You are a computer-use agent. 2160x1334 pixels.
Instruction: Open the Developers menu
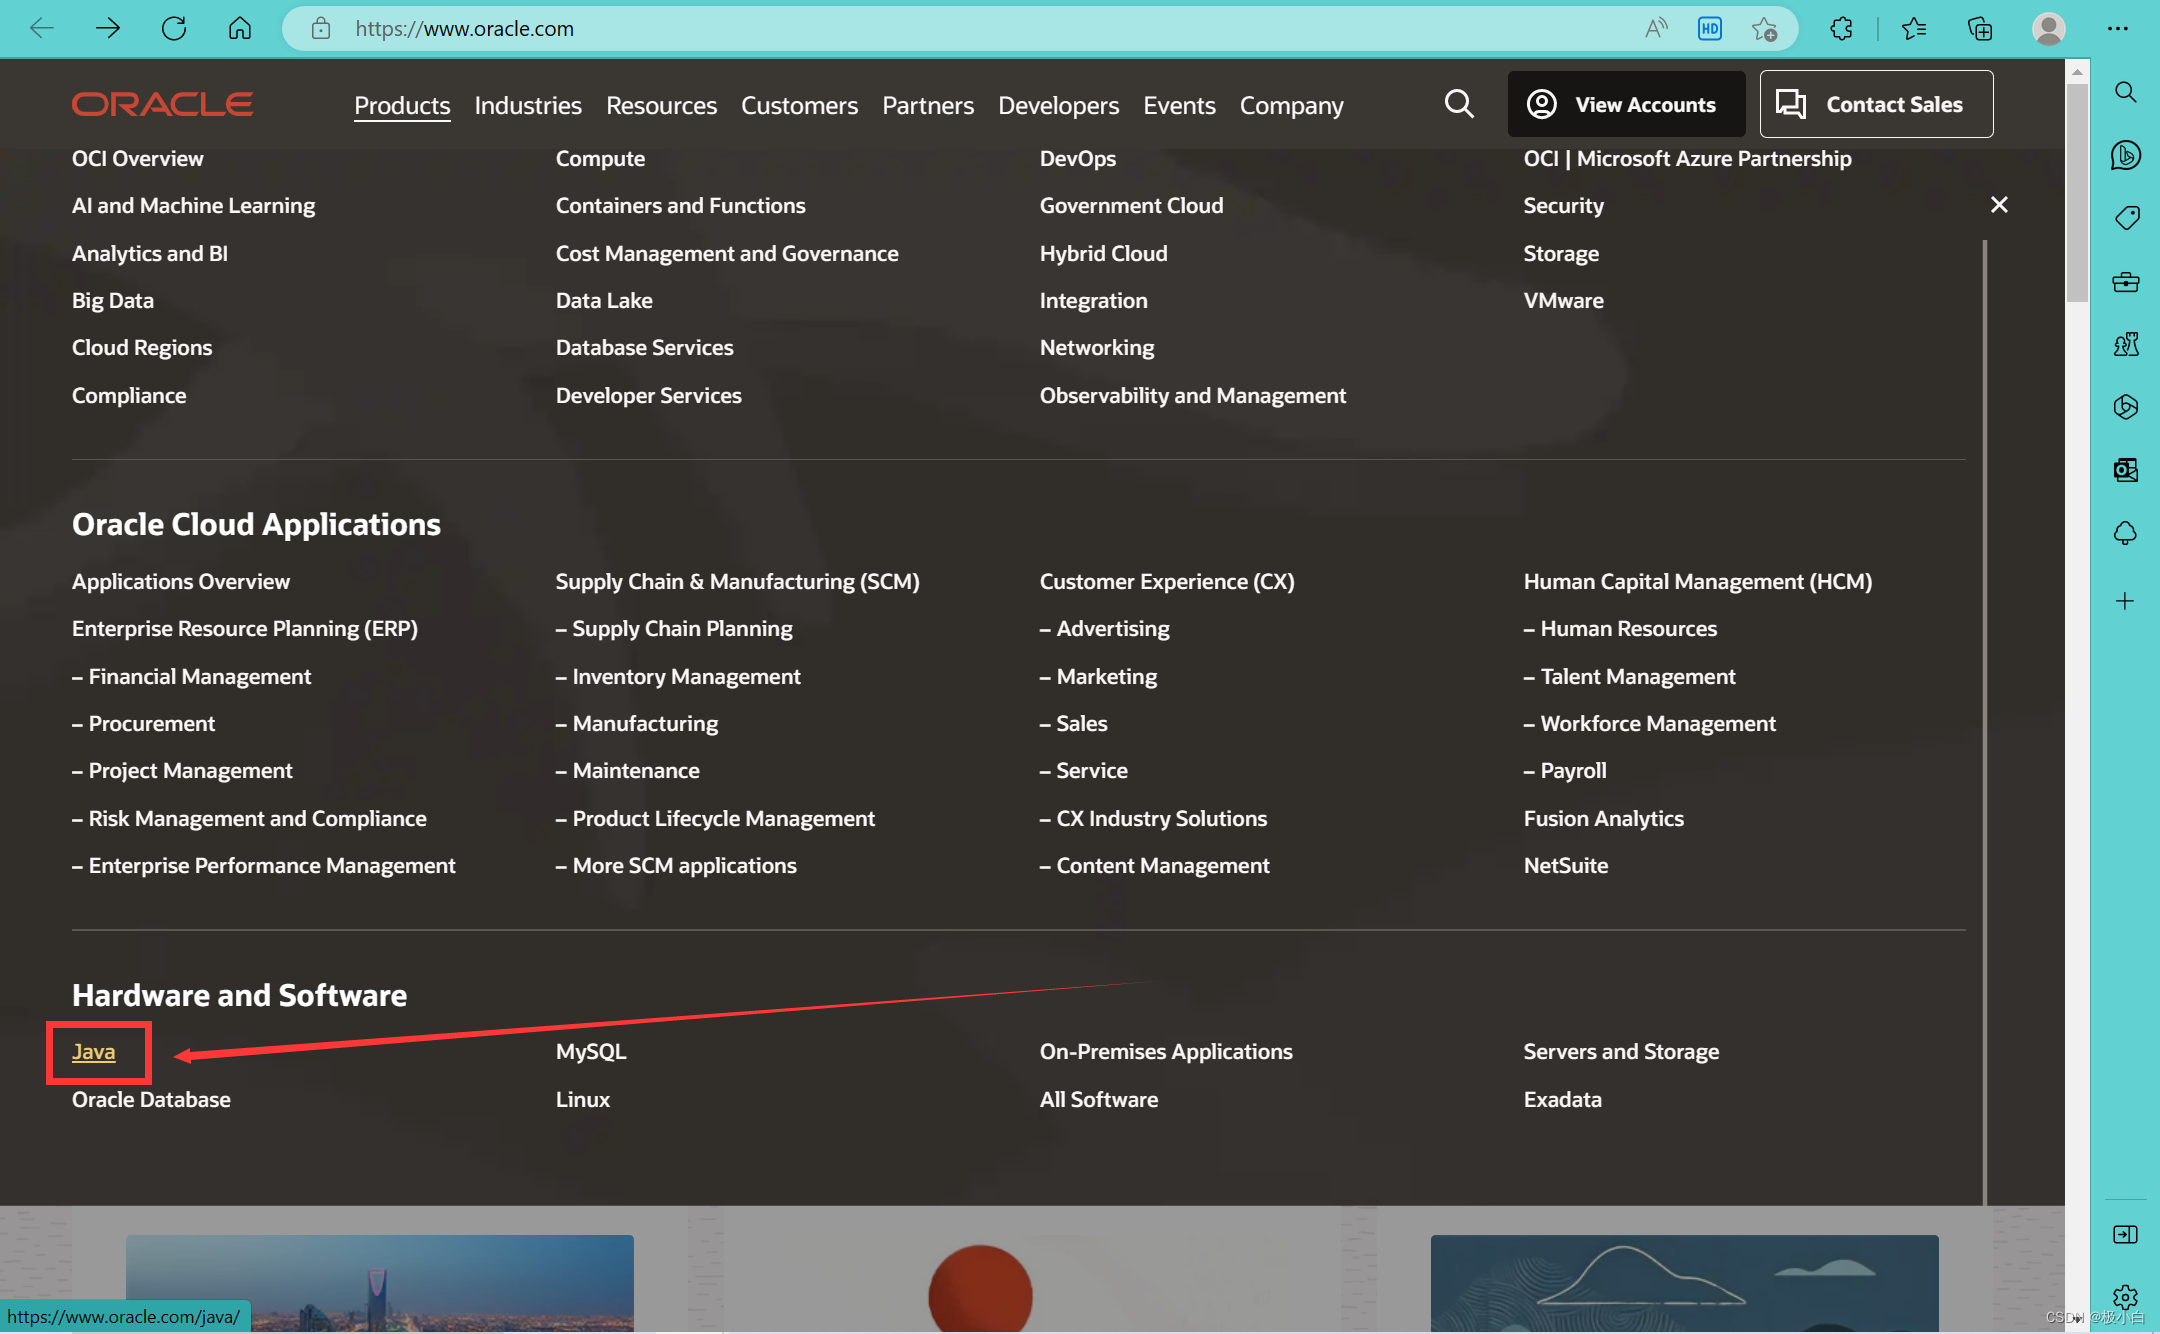click(x=1058, y=105)
